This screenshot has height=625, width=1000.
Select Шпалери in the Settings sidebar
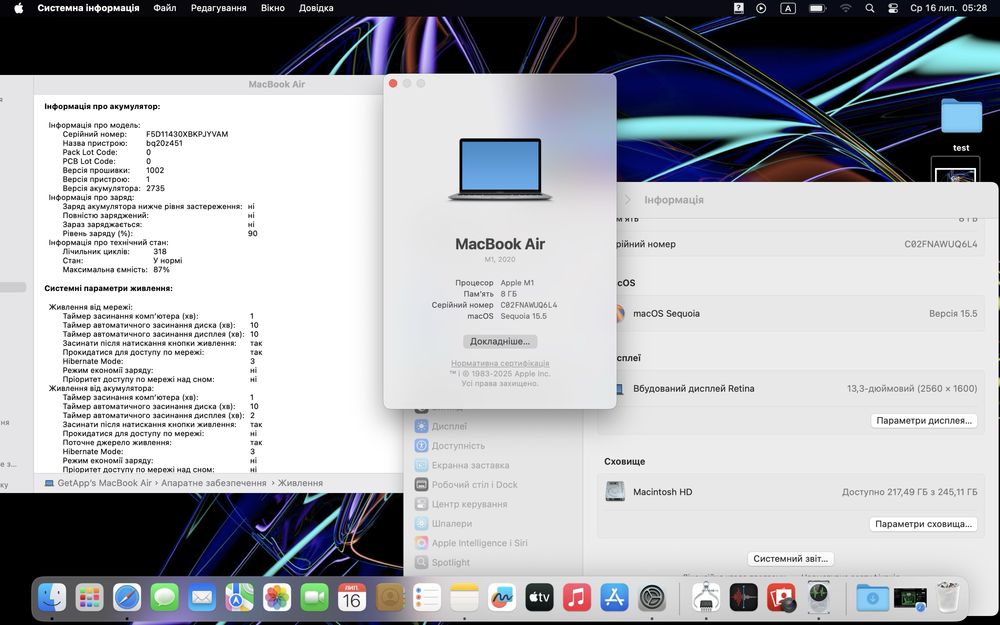pyautogui.click(x=444, y=524)
